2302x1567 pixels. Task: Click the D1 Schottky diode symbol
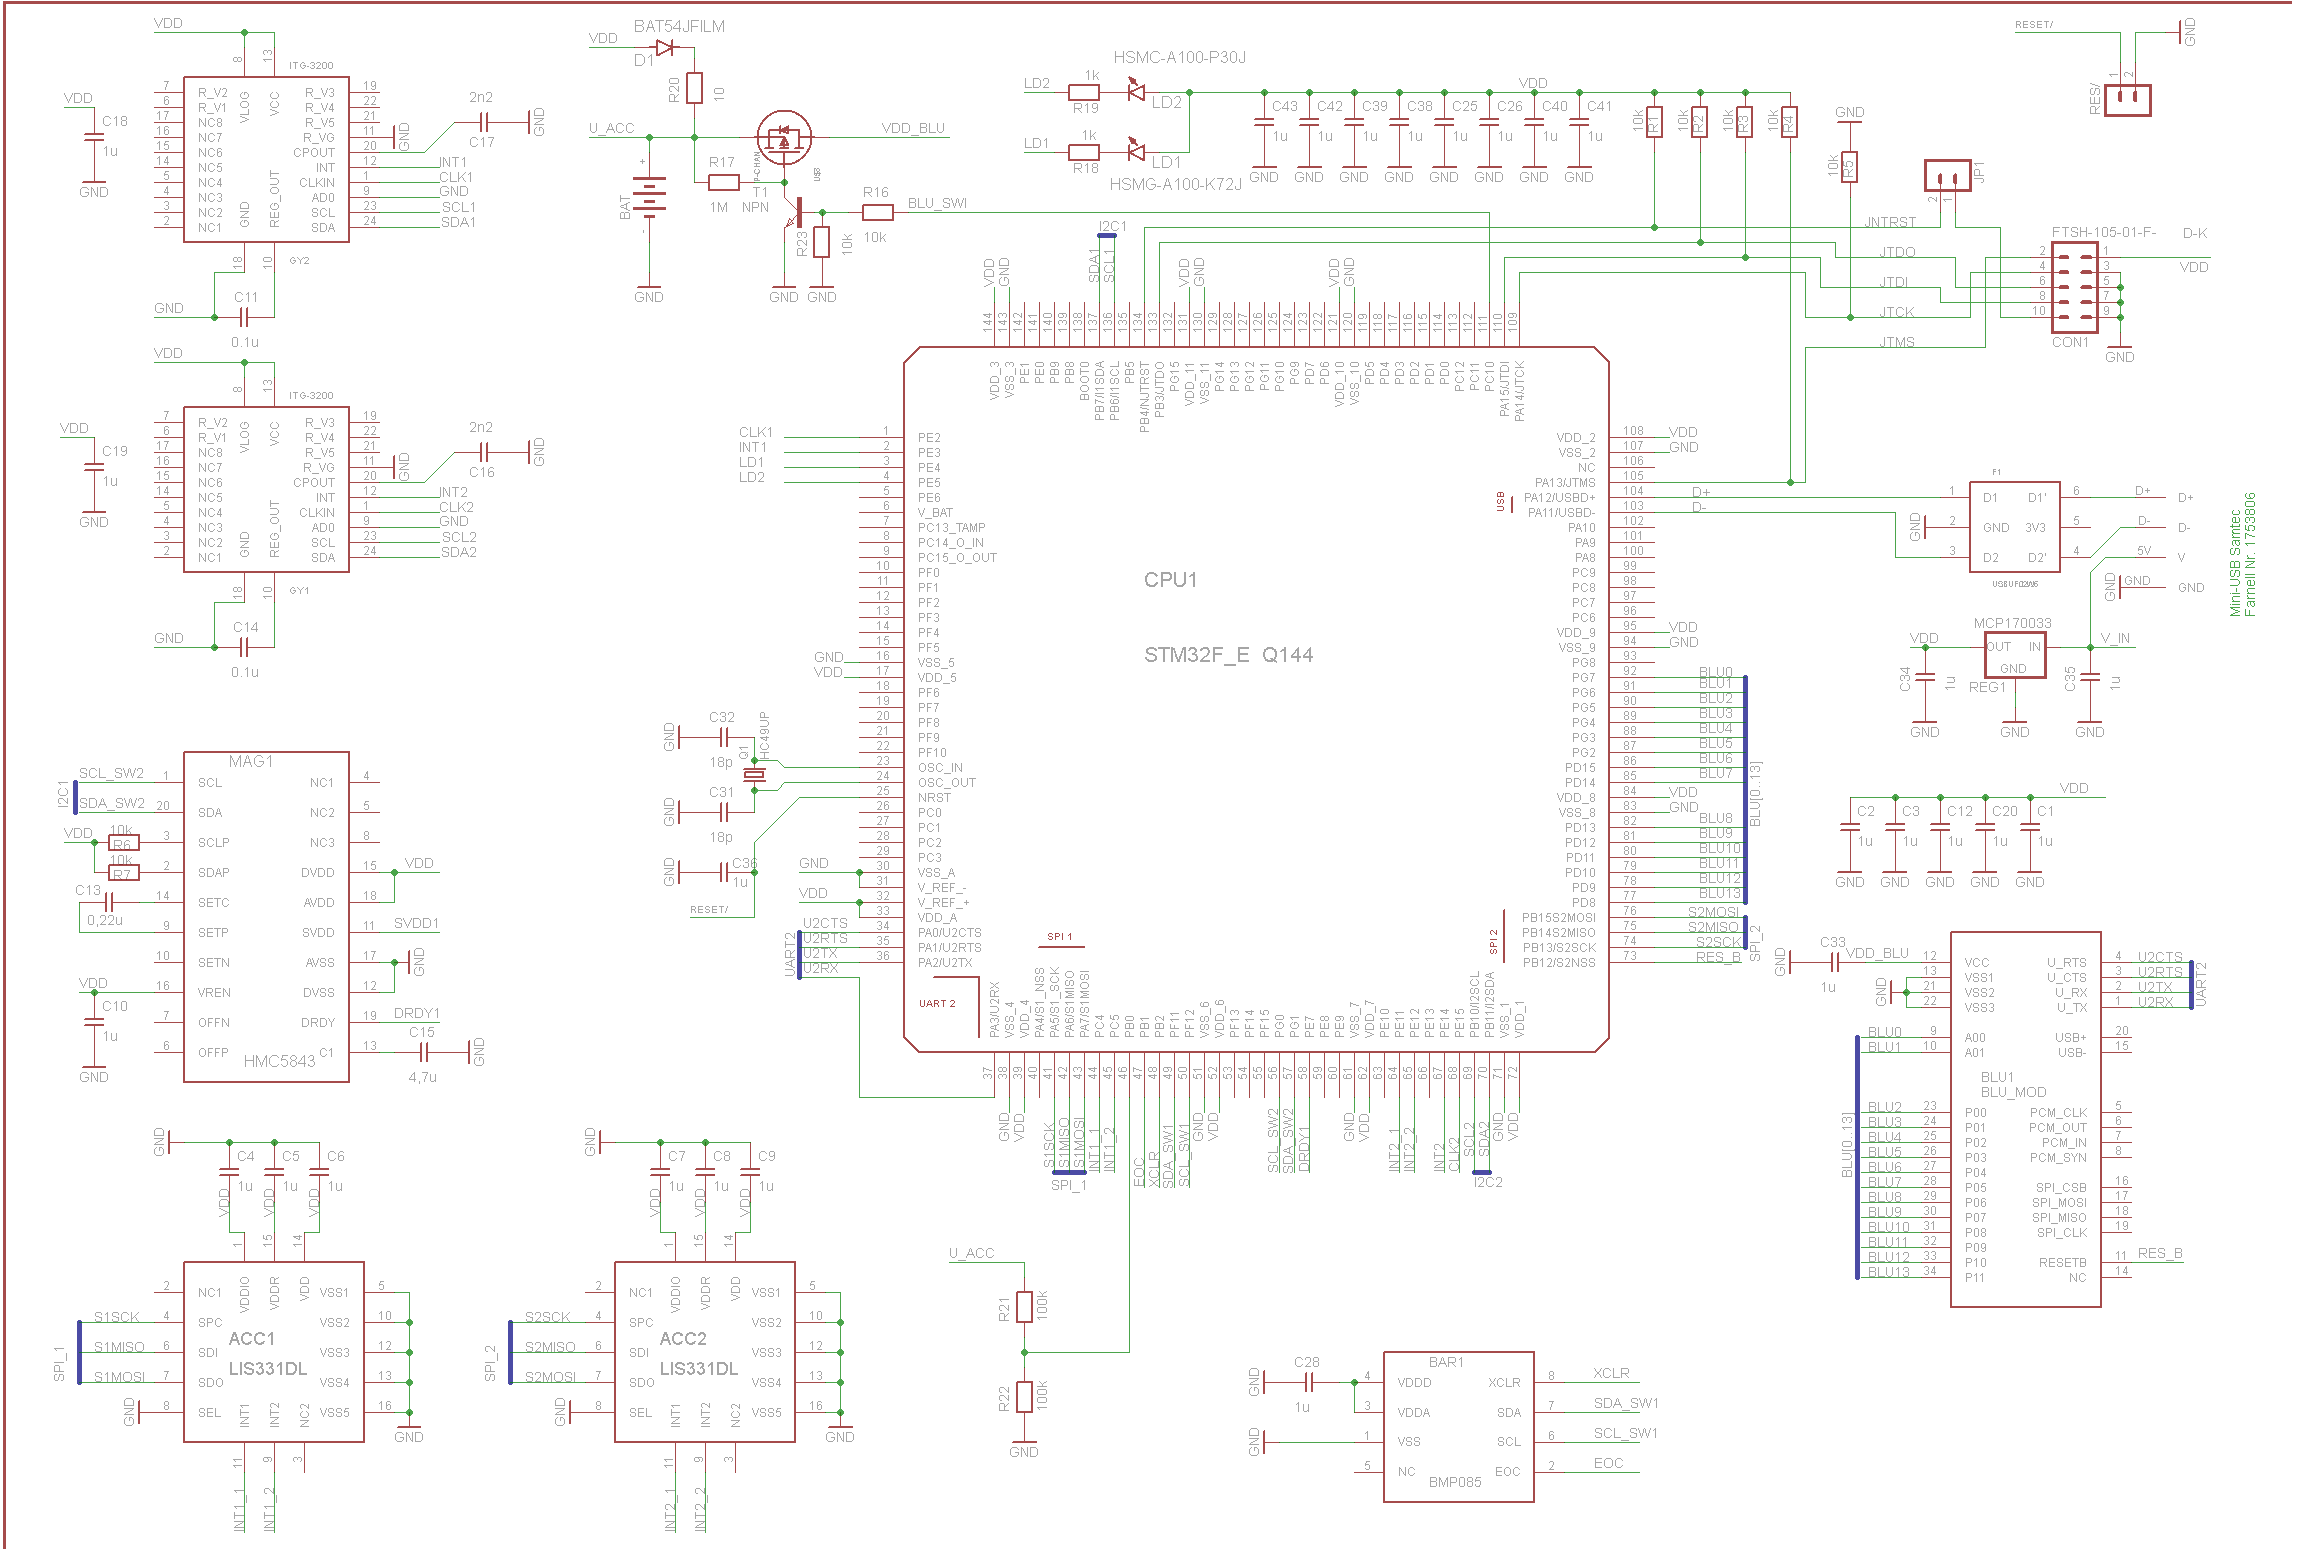(x=664, y=47)
